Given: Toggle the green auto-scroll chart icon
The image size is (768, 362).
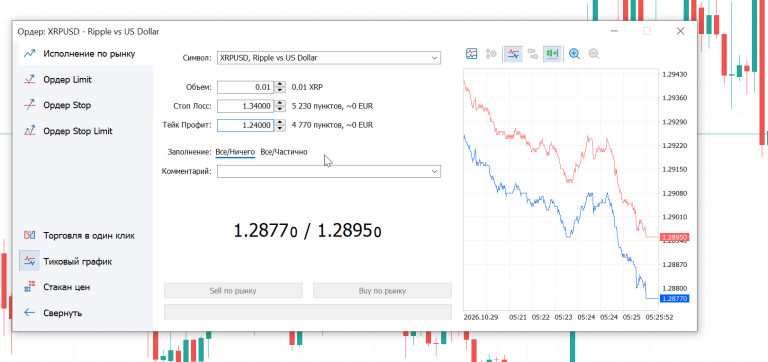Looking at the screenshot, I should 552,53.
